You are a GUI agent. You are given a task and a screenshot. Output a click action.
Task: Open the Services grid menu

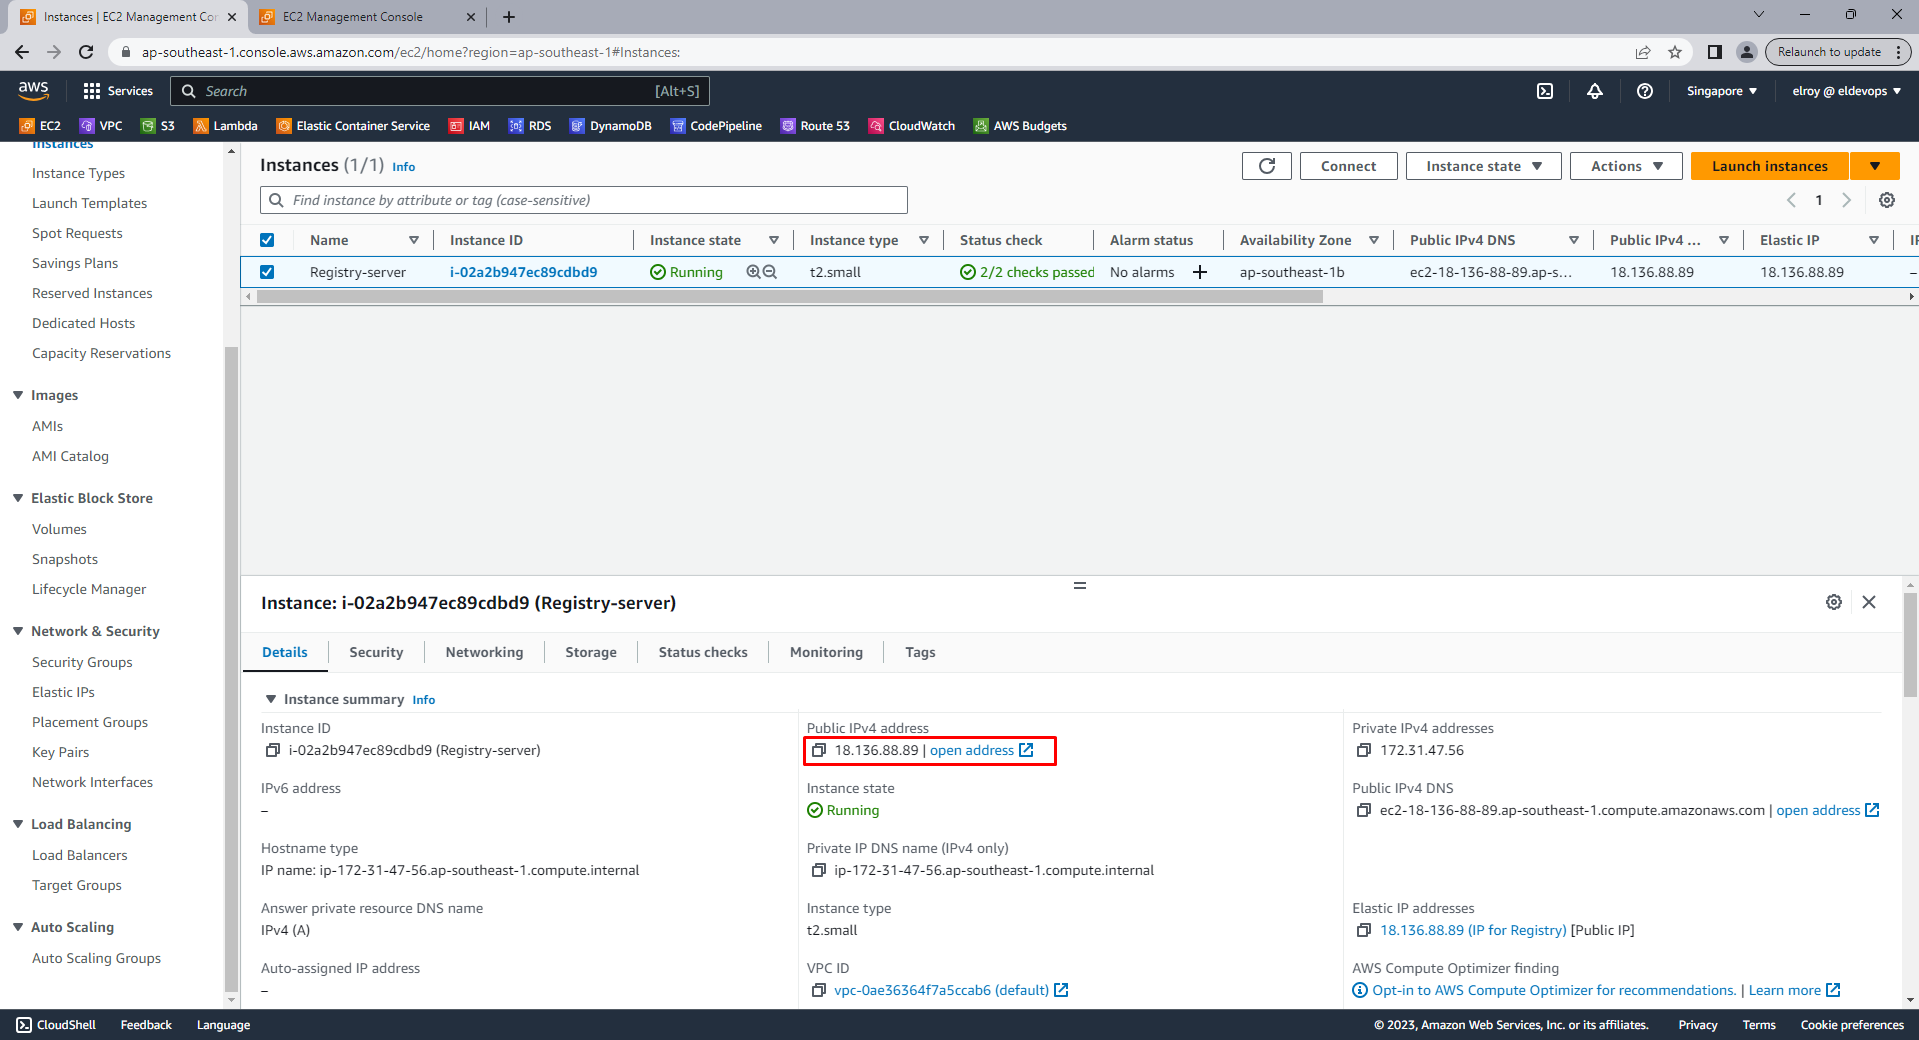118,91
